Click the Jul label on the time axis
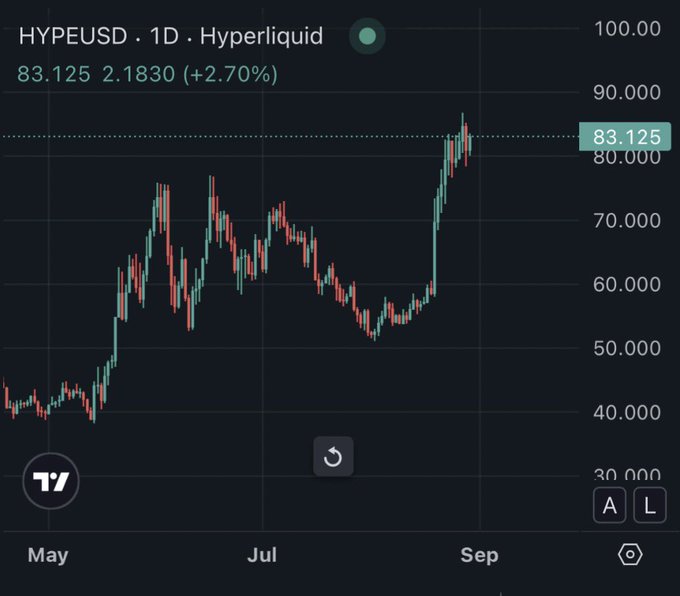 click(262, 555)
